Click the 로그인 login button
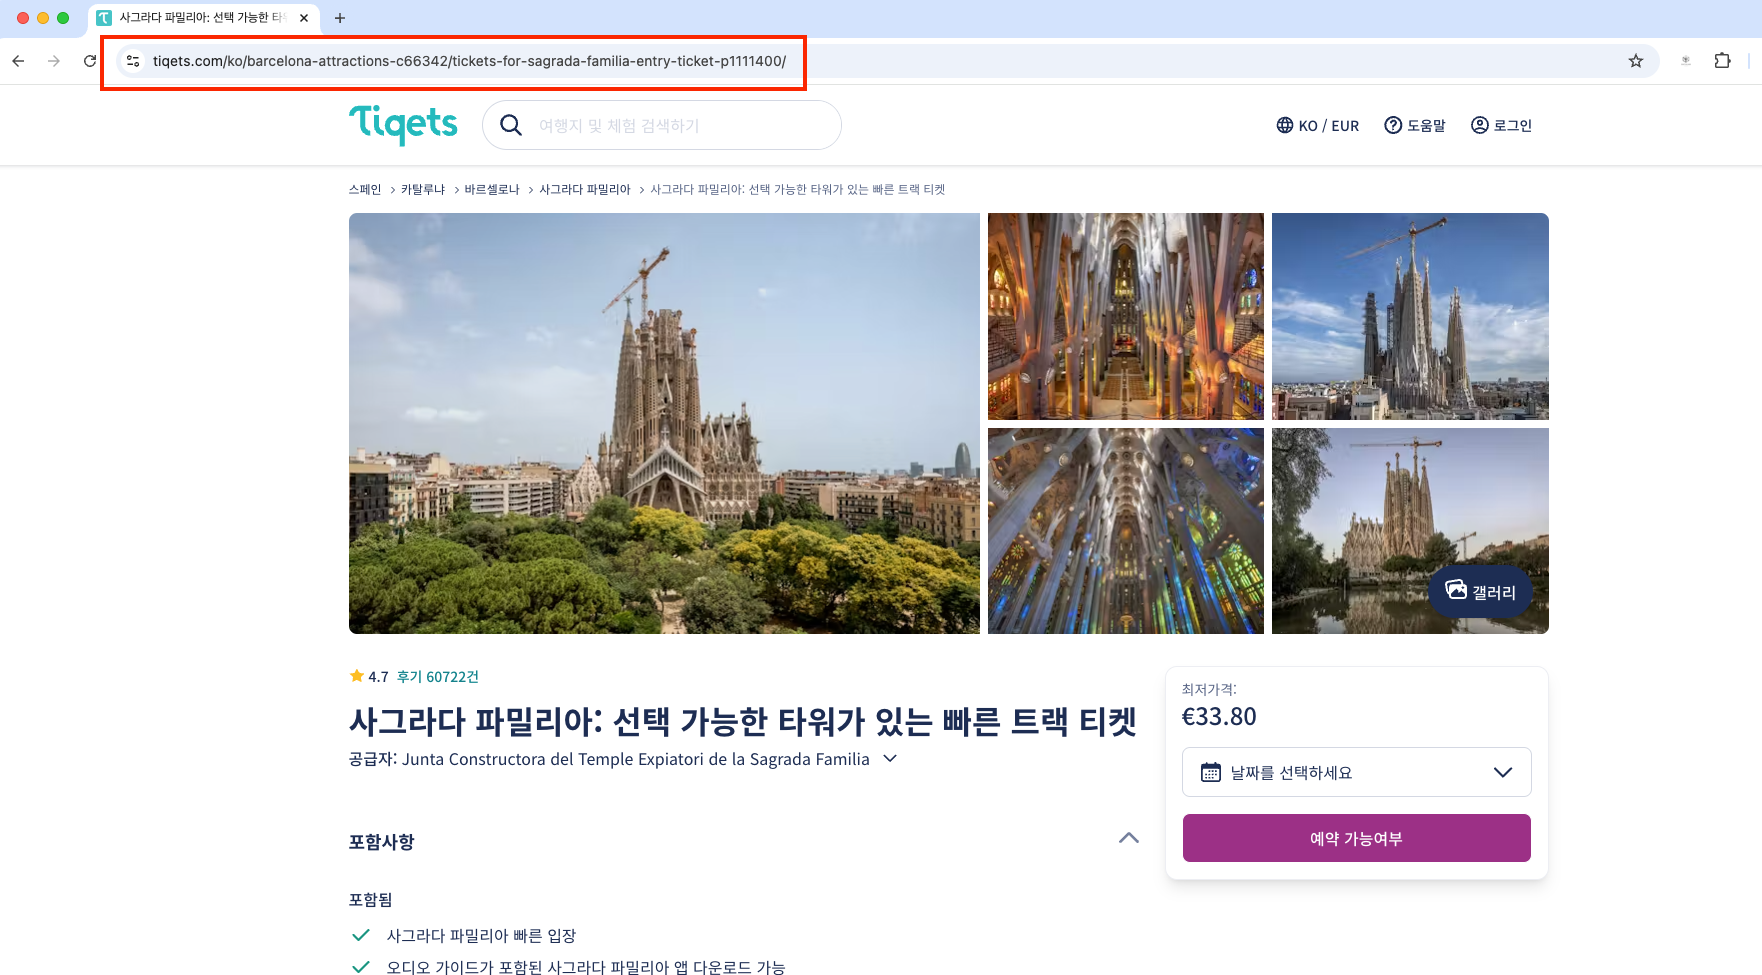1762x975 pixels. pos(1501,125)
